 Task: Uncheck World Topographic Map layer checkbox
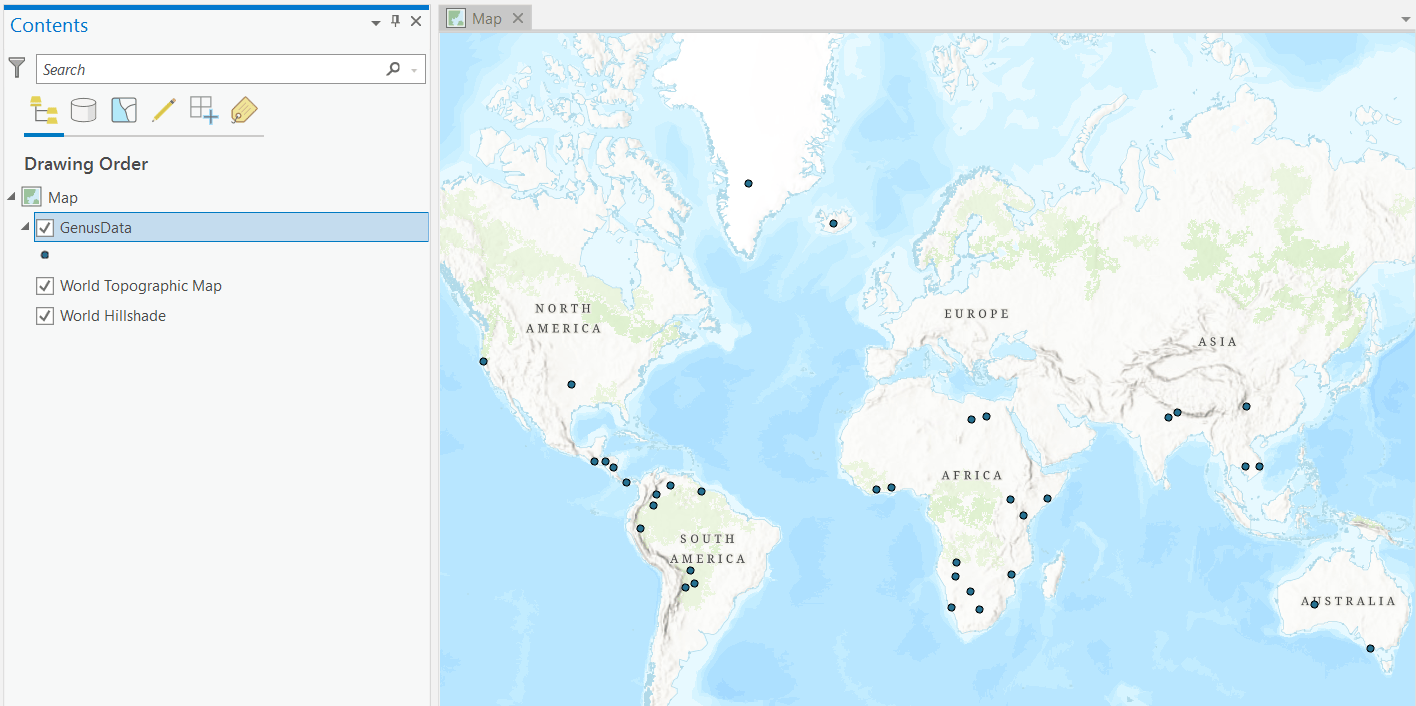point(45,286)
